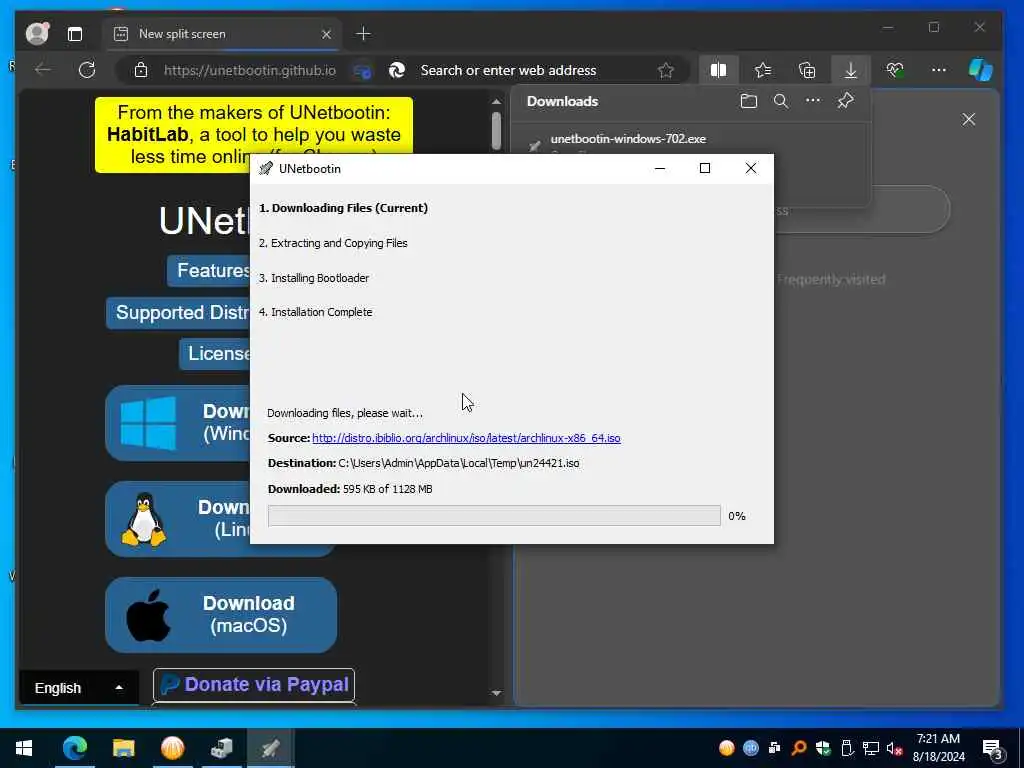The image size is (1024, 768).
Task: Click Download for Windows button
Action: click(x=178, y=423)
